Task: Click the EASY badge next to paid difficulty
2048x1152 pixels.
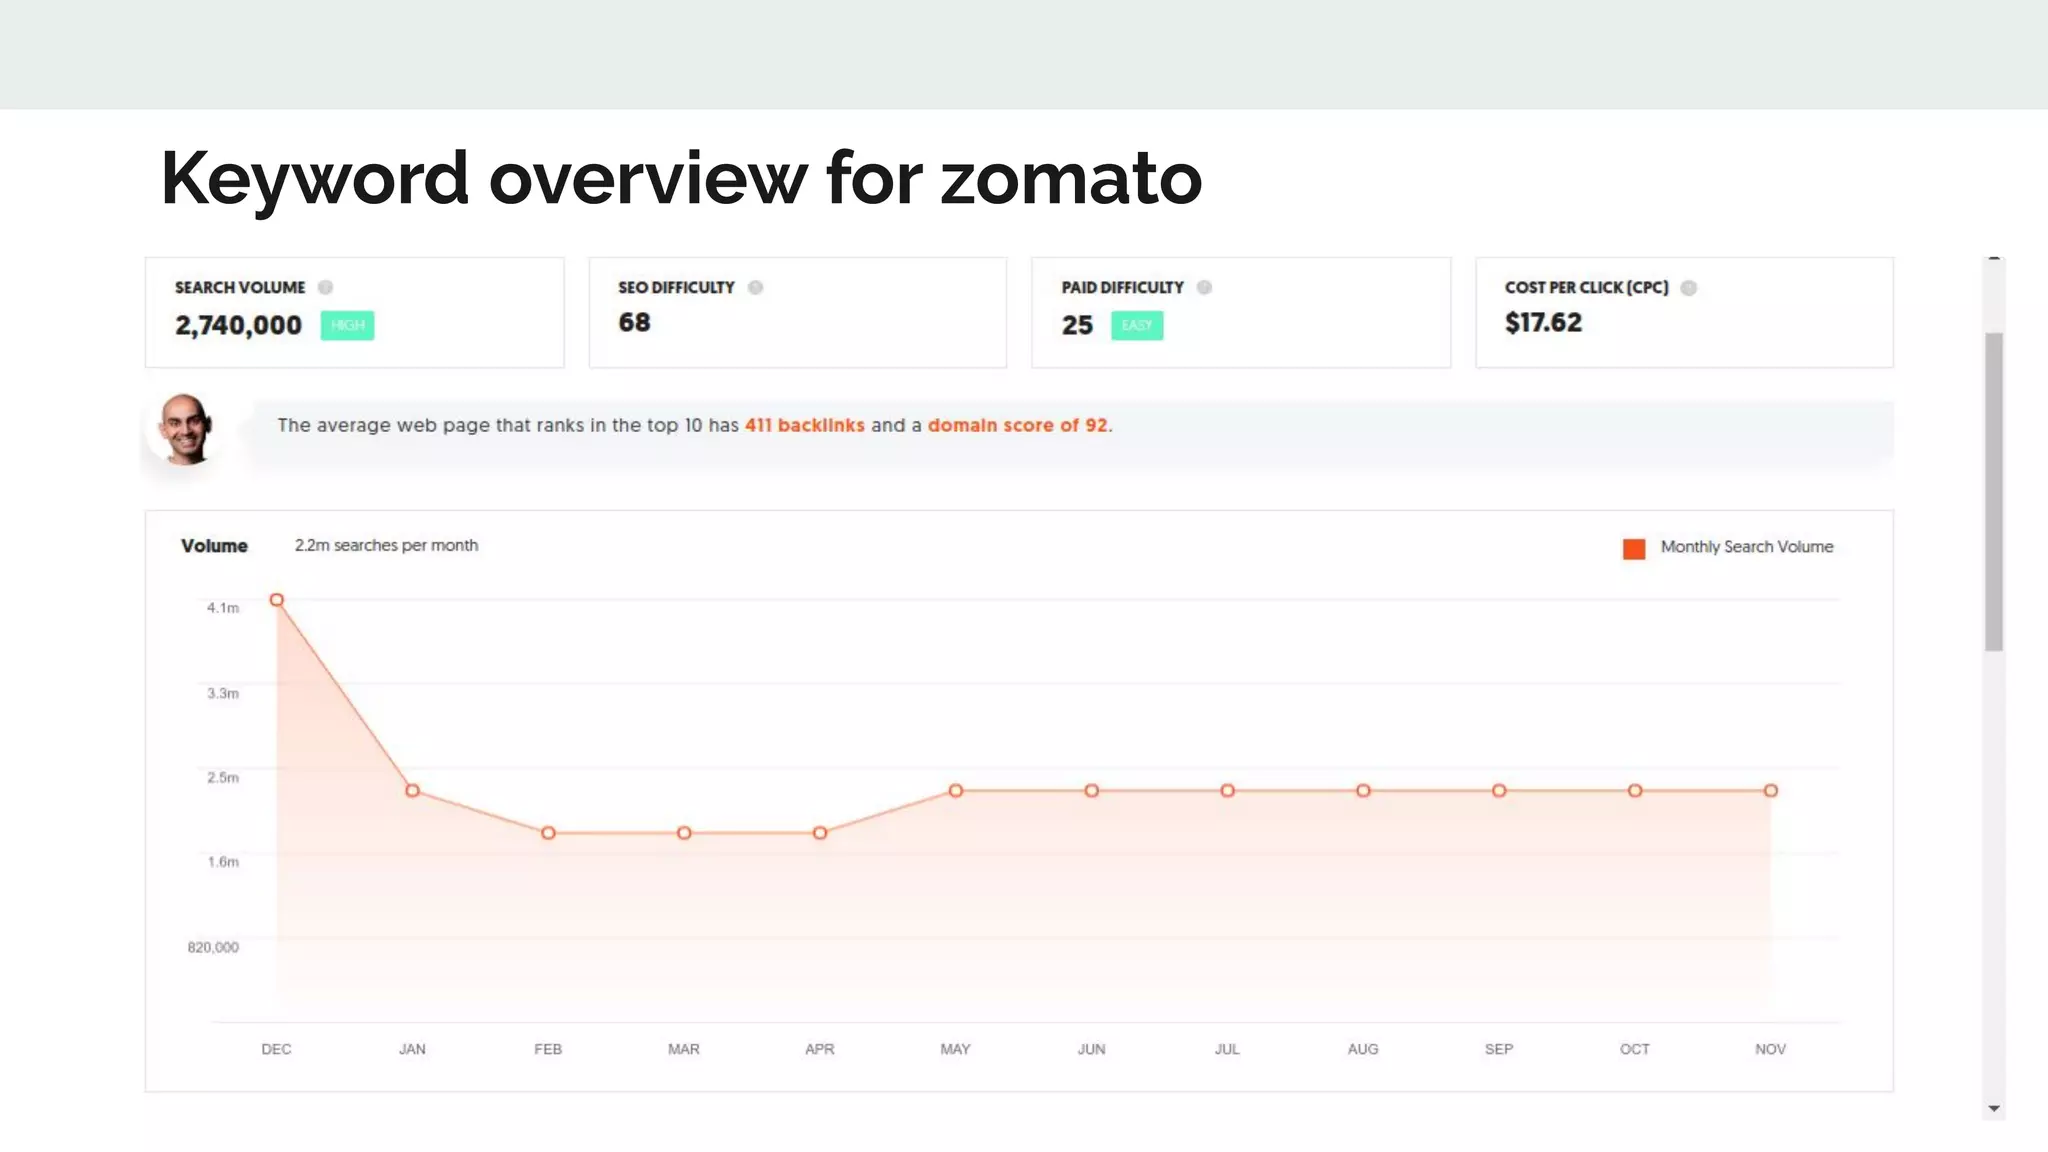Action: 1137,325
